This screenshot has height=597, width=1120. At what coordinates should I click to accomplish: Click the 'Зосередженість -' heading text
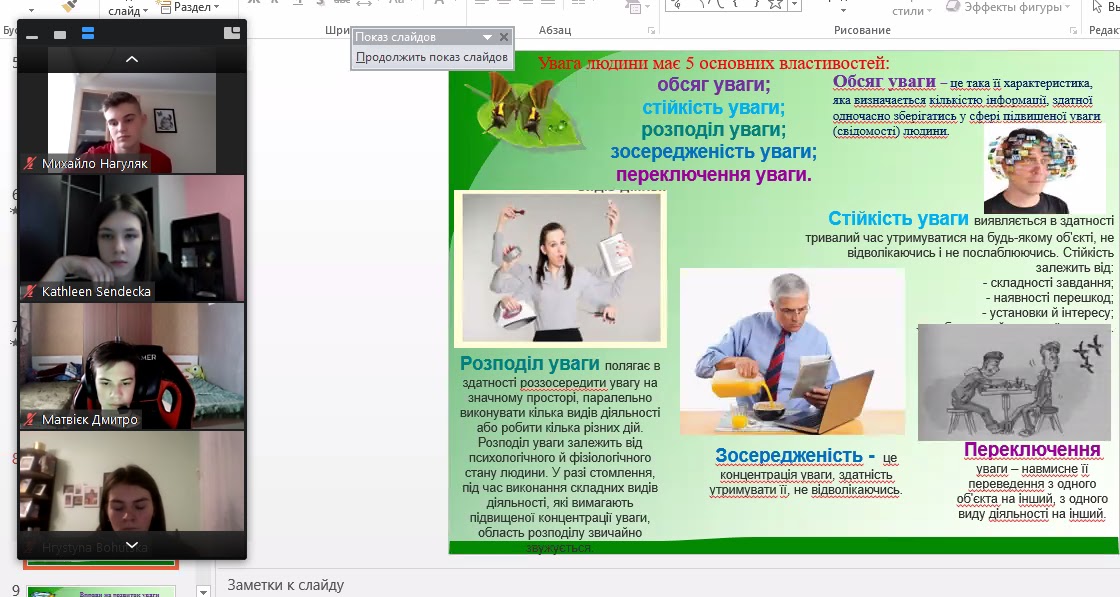pyautogui.click(x=795, y=455)
